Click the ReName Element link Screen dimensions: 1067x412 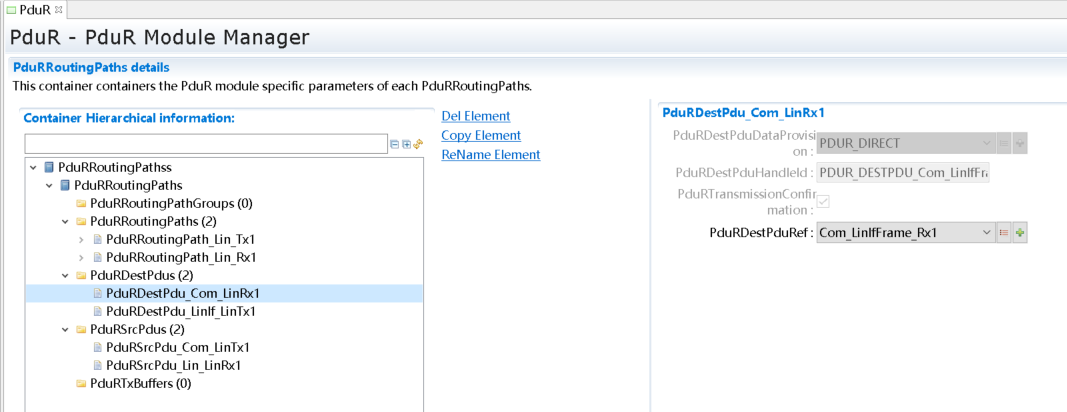coord(490,155)
